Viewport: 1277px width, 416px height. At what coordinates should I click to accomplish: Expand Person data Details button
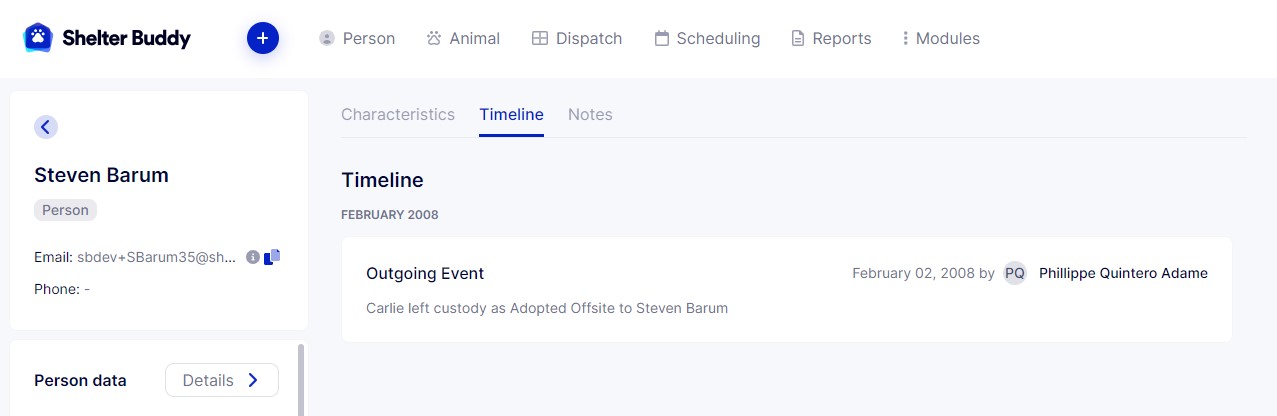tap(222, 380)
